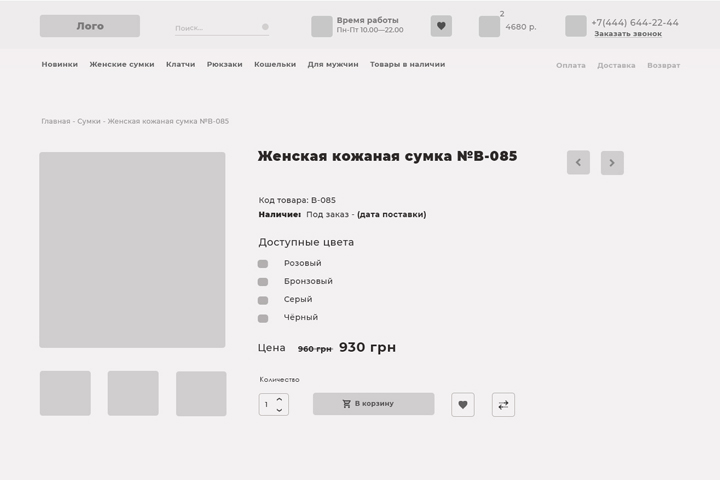Click Сумки in the breadcrumb
720x480 pixels.
(x=89, y=121)
